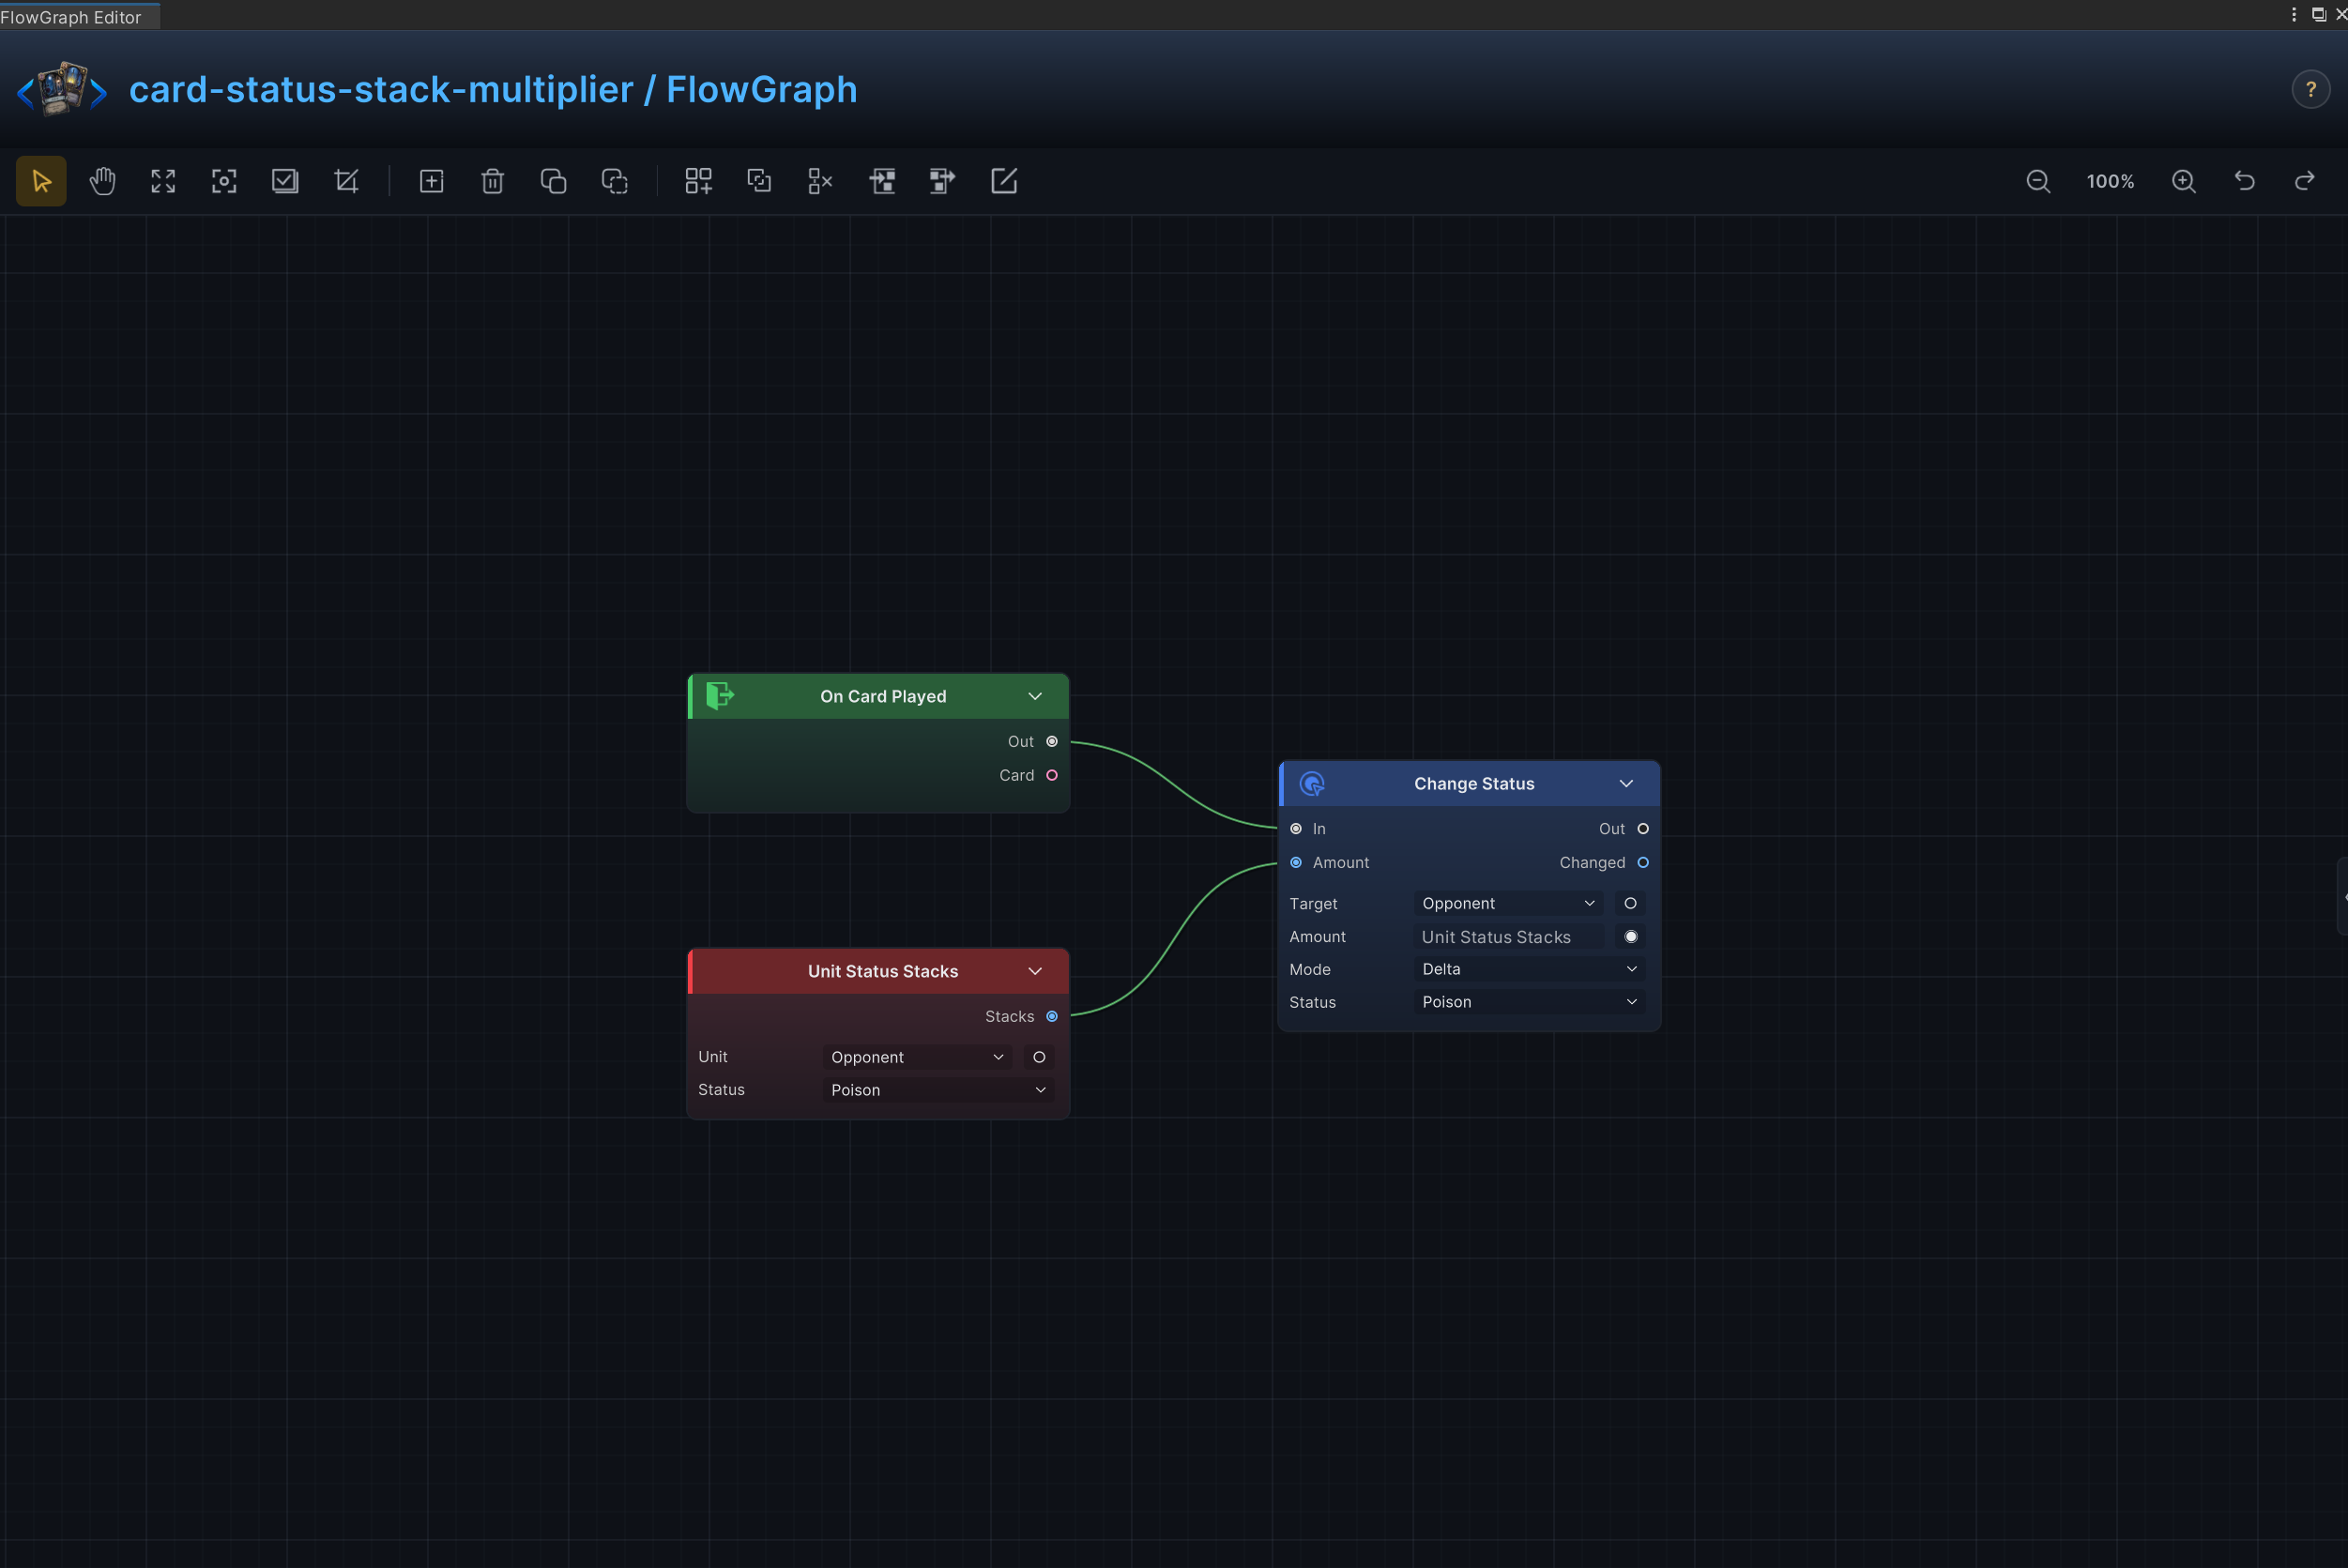
Task: Zoom in with the magnifier plus icon
Action: (x=2184, y=181)
